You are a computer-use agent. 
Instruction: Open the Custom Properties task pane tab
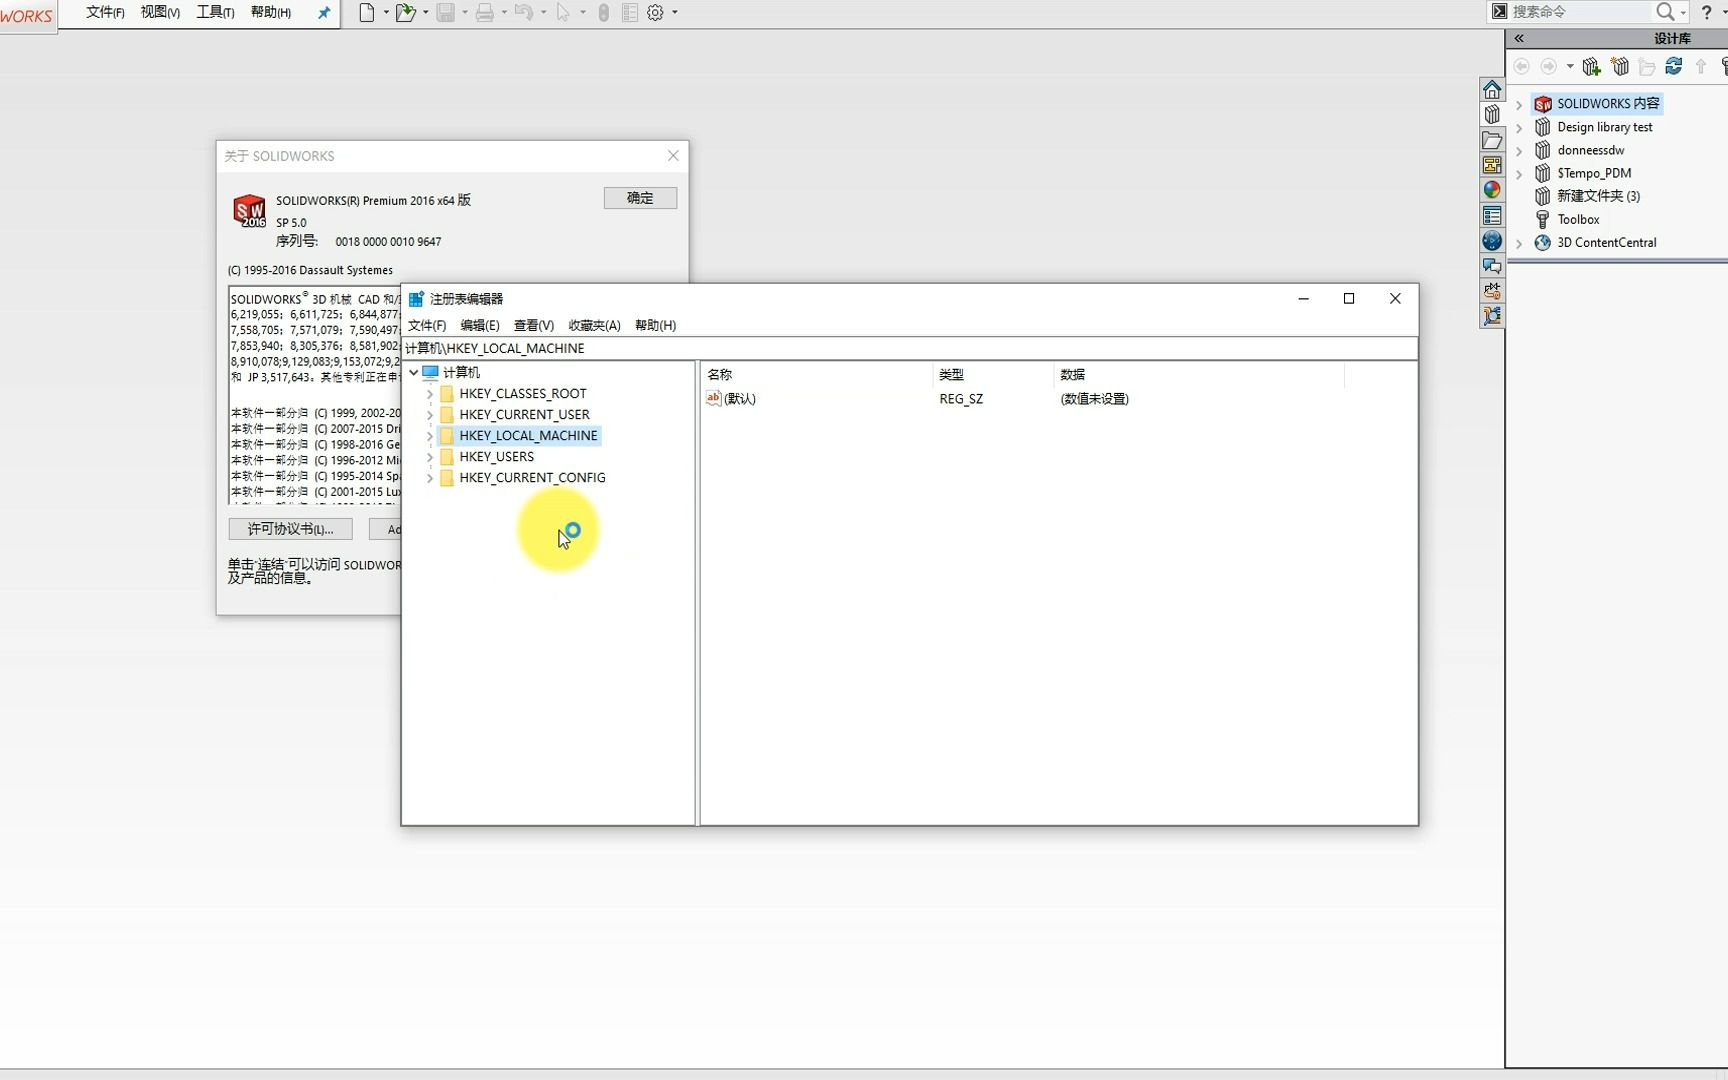click(x=1492, y=215)
